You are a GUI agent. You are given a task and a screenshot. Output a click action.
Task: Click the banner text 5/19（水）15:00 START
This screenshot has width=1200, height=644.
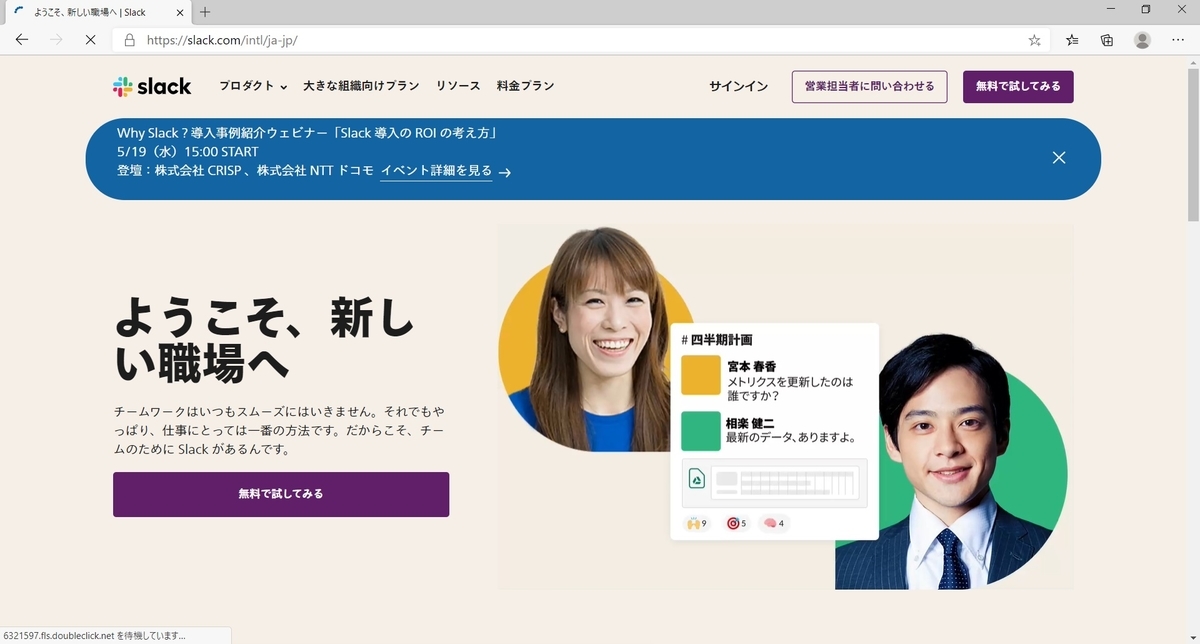point(188,152)
